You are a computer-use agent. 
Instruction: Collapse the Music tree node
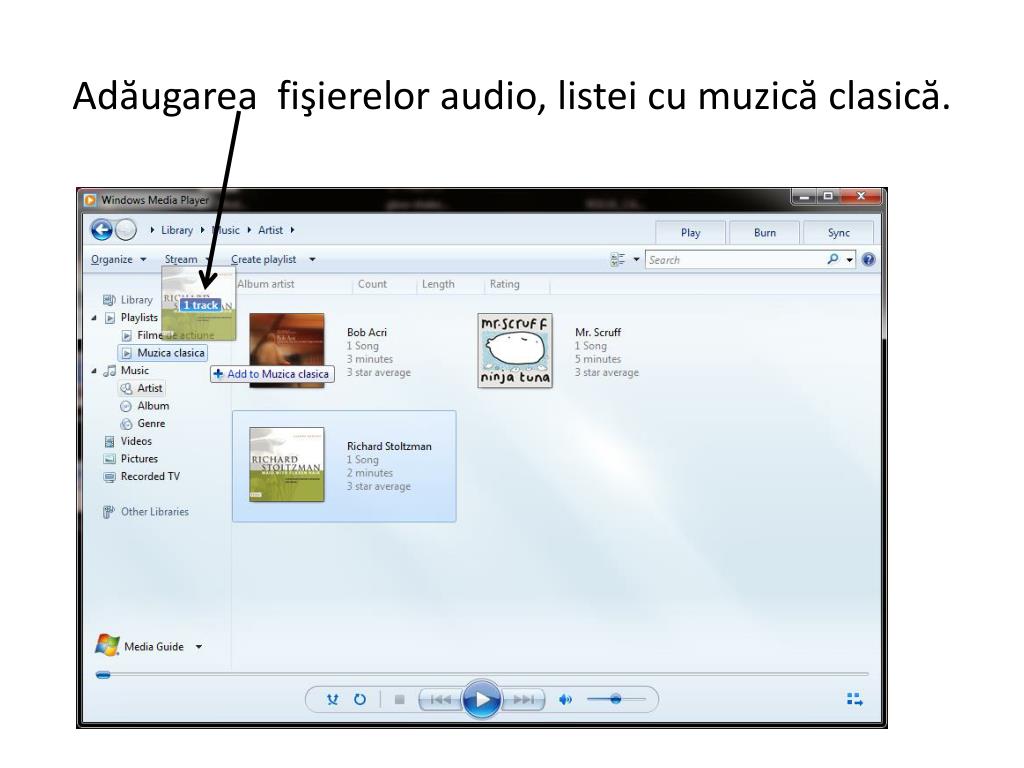point(93,371)
